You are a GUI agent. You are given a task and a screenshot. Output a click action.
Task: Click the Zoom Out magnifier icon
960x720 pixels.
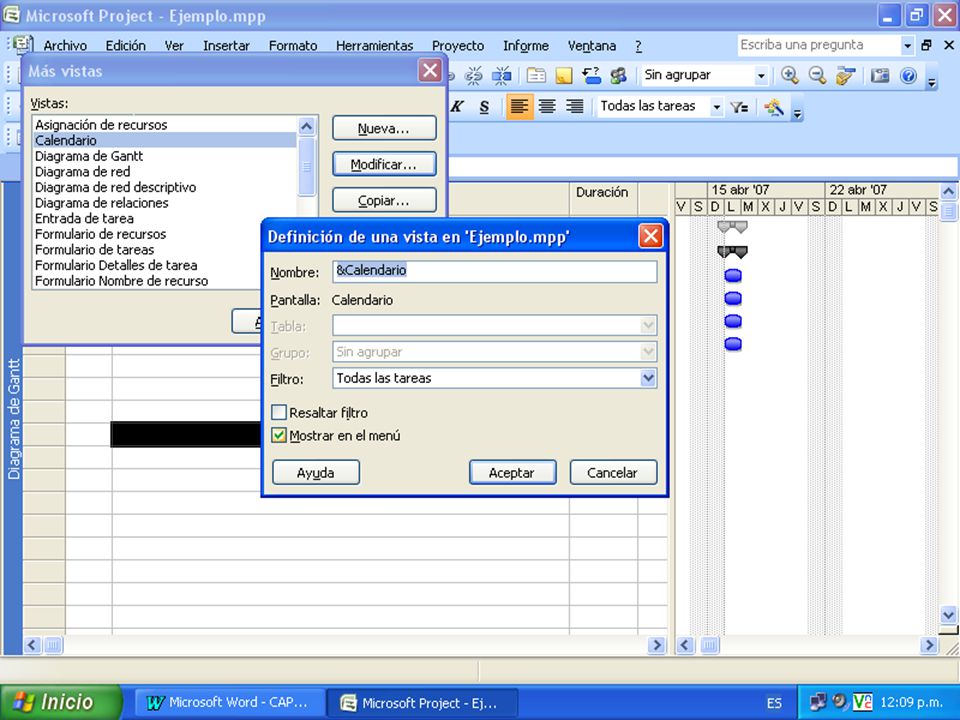[x=817, y=75]
